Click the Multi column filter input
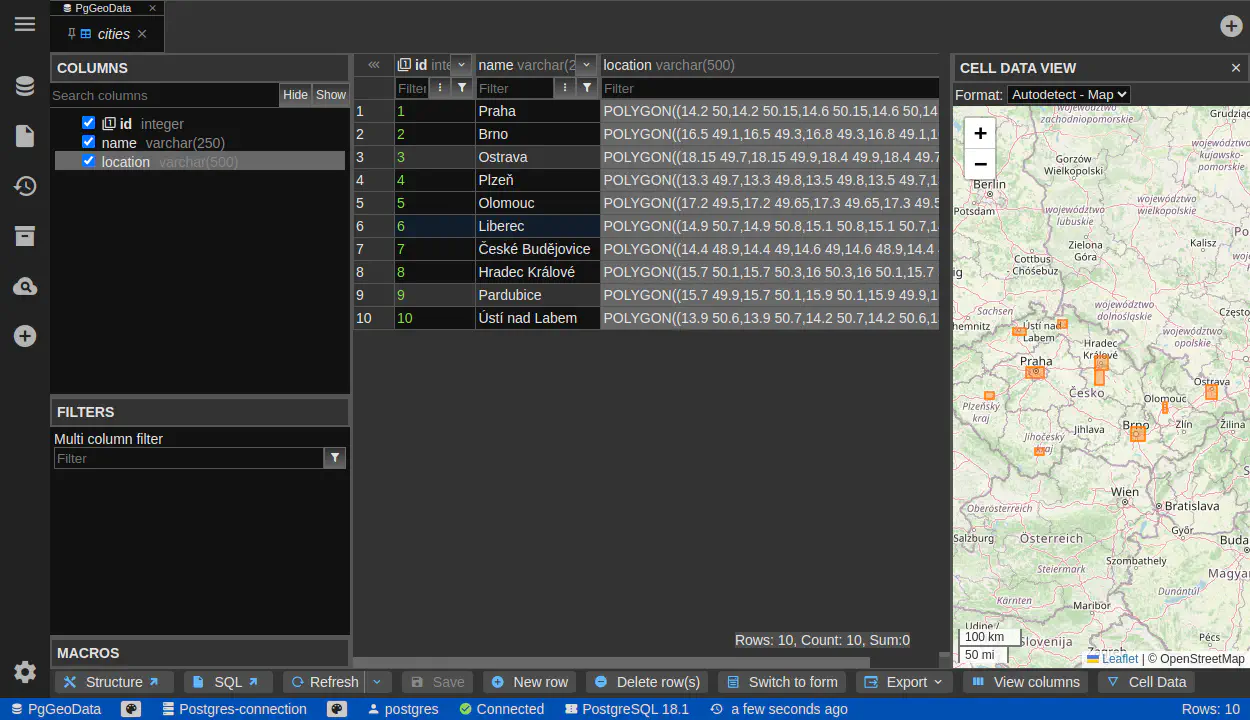The image size is (1250, 720). point(188,458)
